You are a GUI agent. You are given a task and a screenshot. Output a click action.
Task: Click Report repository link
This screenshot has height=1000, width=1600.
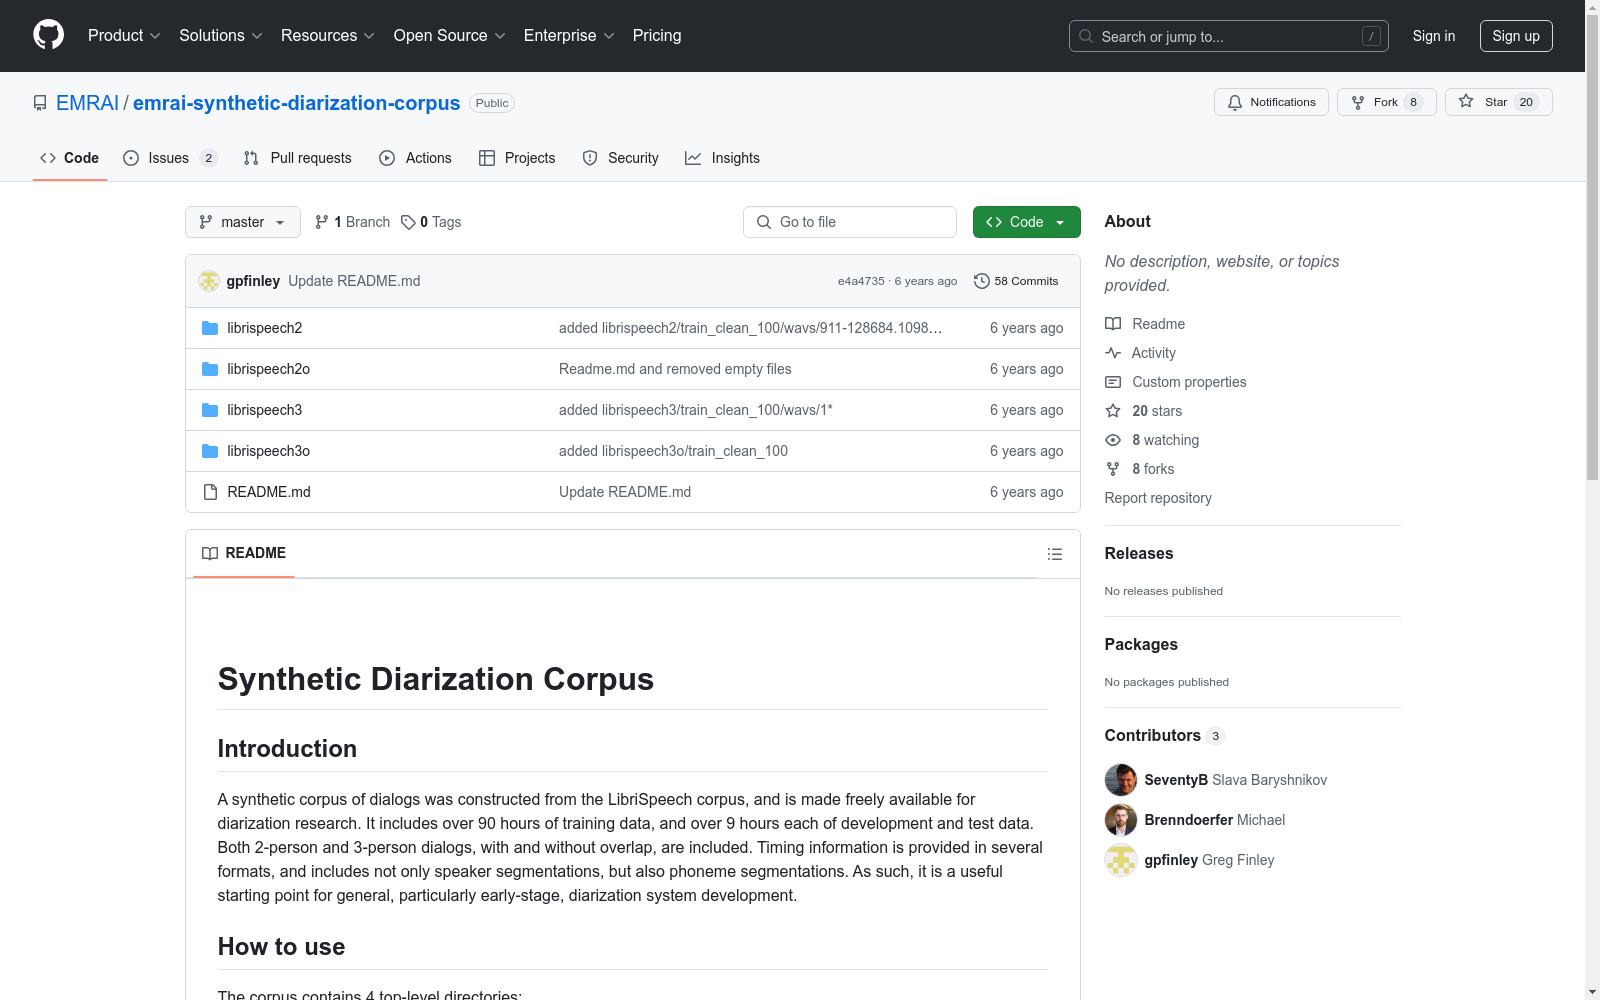click(1158, 498)
